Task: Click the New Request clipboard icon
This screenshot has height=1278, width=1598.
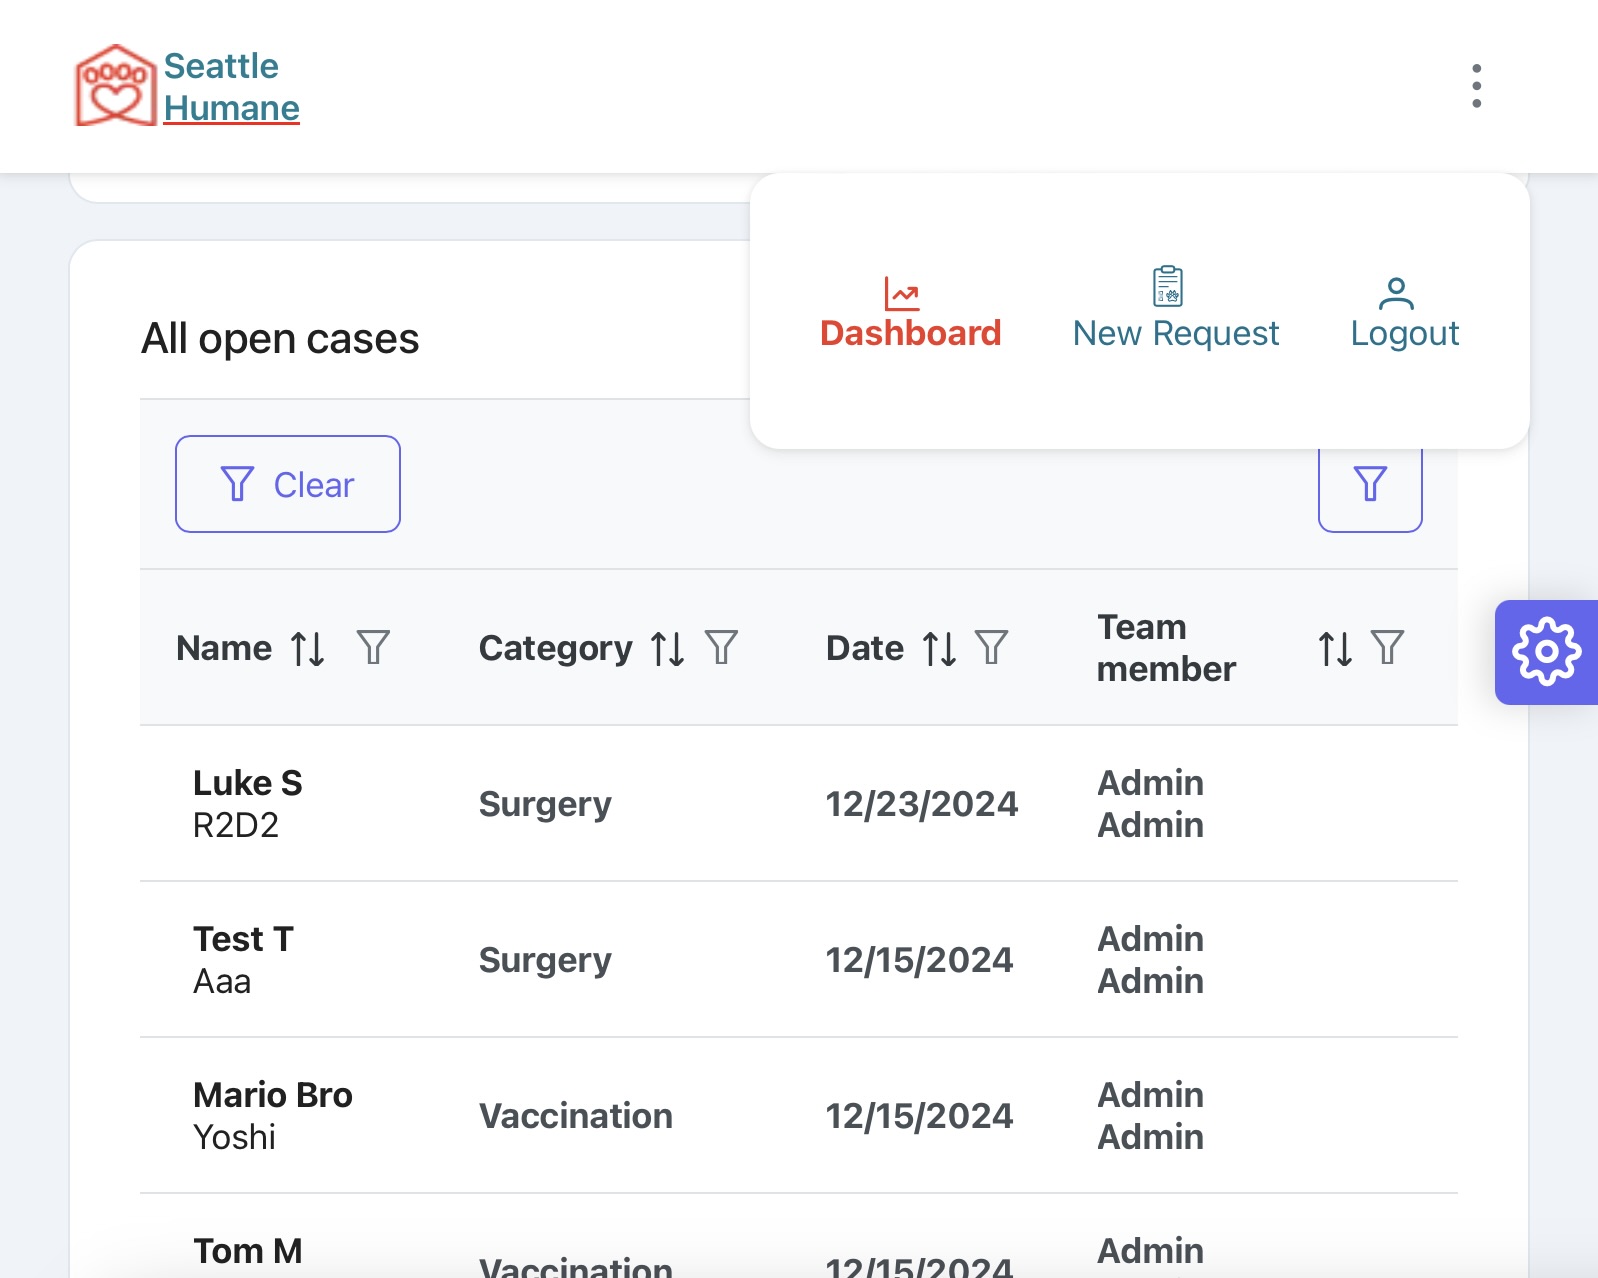Action: [1168, 286]
